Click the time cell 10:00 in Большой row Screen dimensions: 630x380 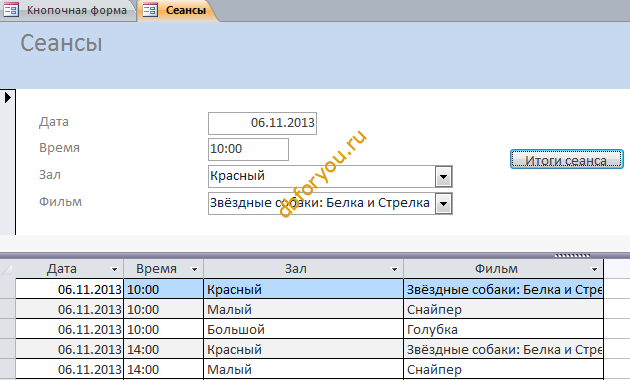coord(164,329)
